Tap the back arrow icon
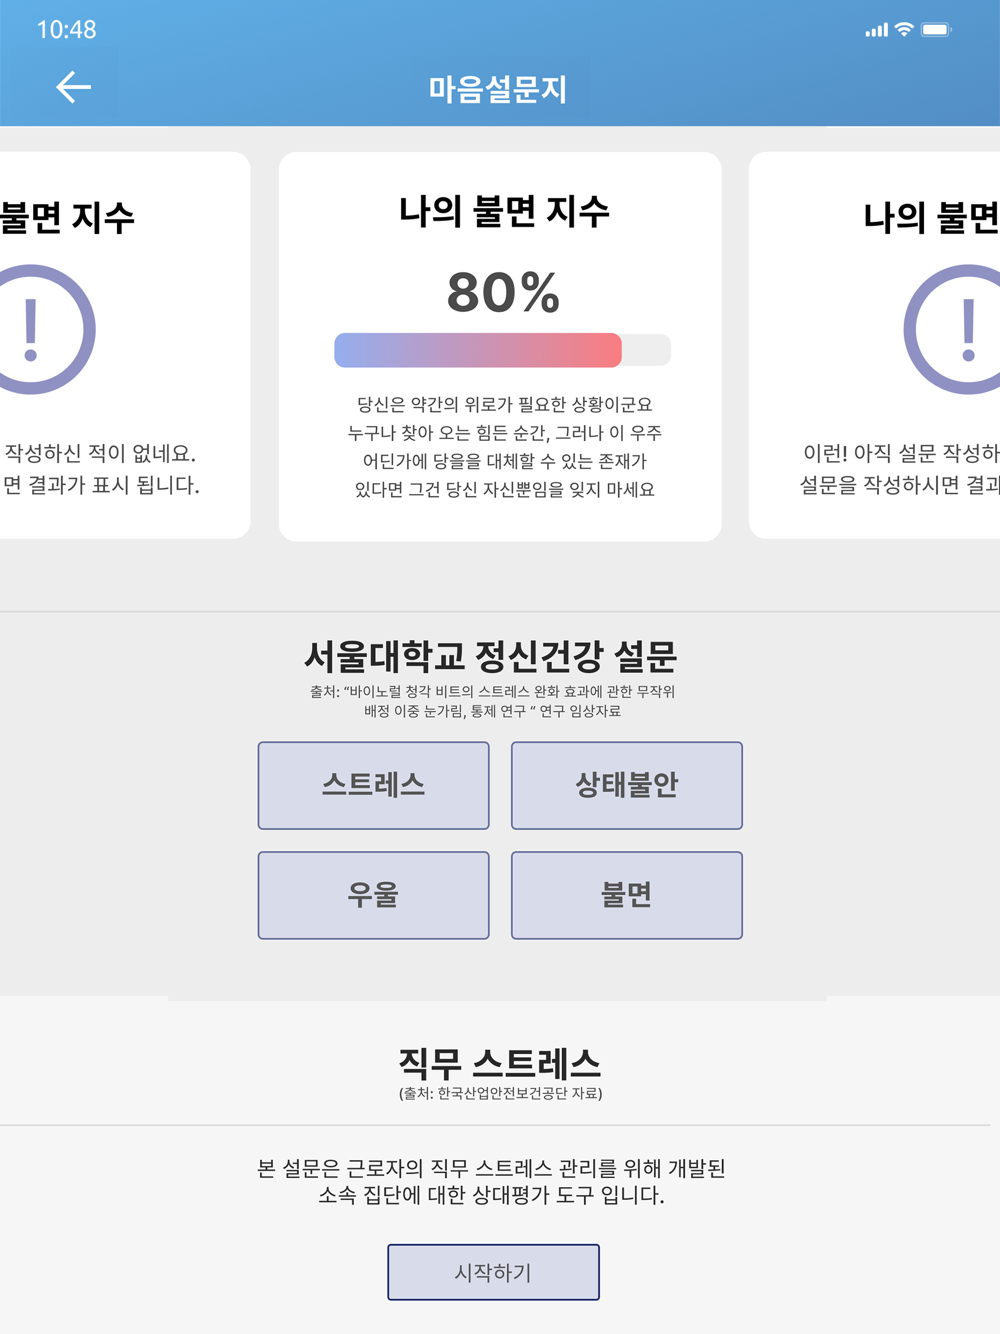The width and height of the screenshot is (1000, 1334). [73, 87]
